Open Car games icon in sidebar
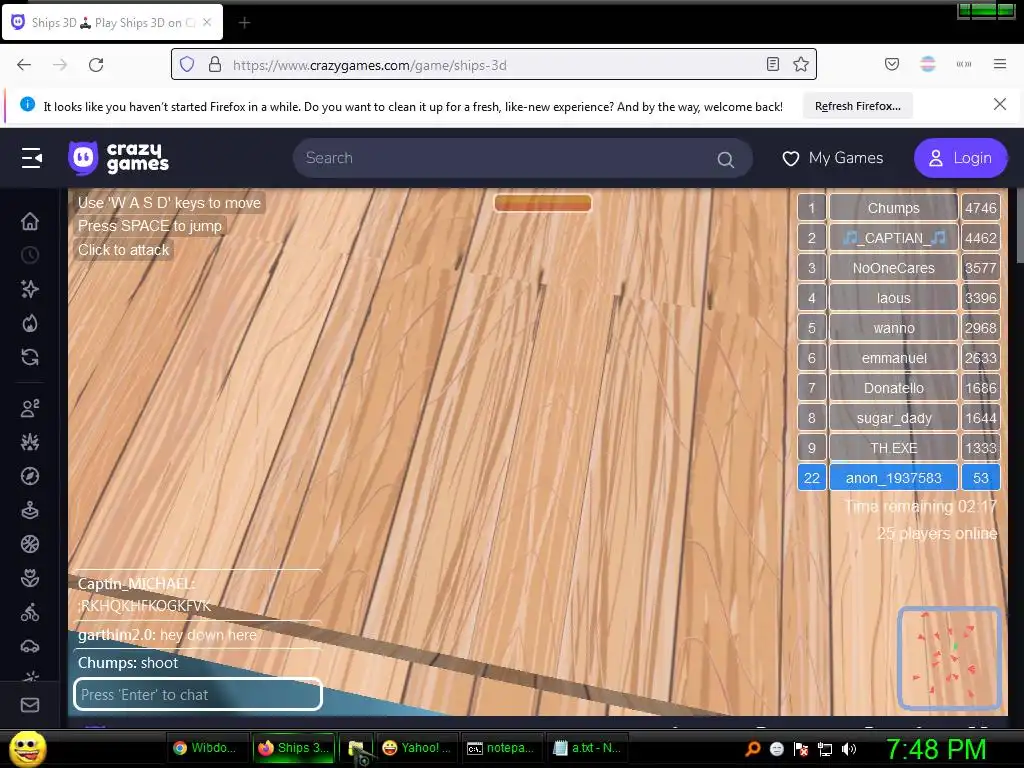Viewport: 1024px width, 768px height. (x=30, y=647)
